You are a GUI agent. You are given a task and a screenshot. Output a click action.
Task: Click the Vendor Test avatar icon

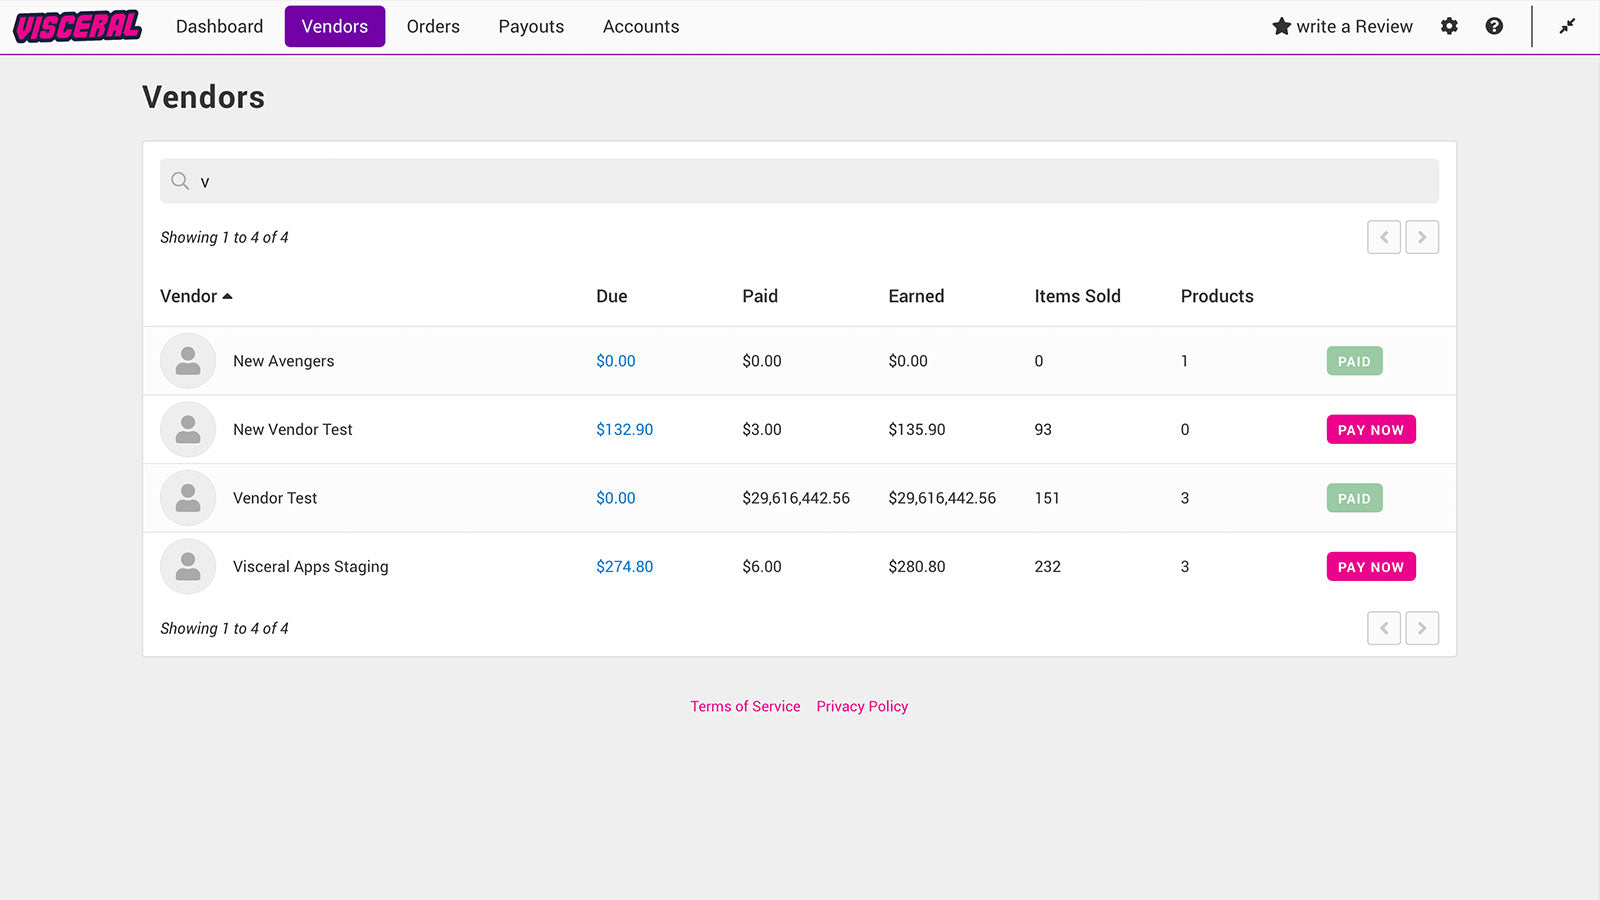coord(188,498)
